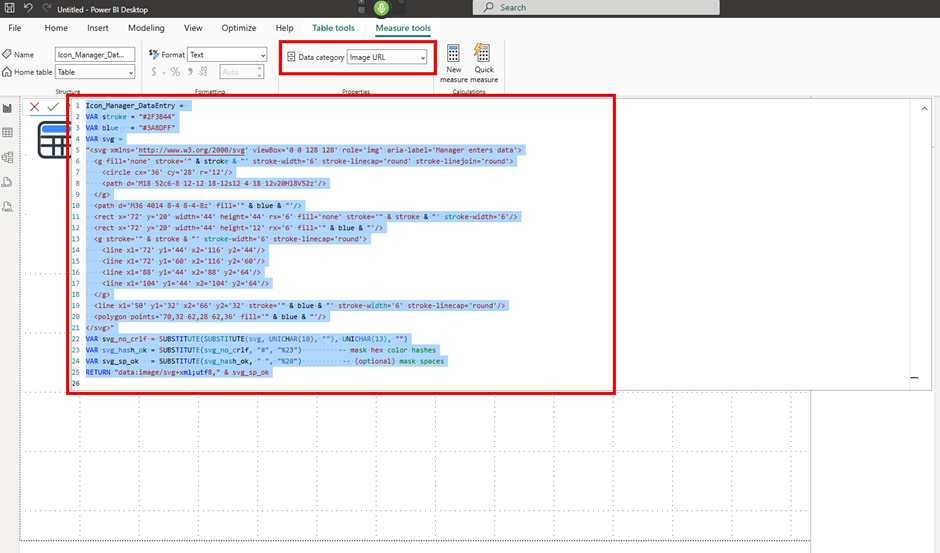Click the Auto decimal places stepper
Viewport: 940px width, 553px height.
click(242, 72)
